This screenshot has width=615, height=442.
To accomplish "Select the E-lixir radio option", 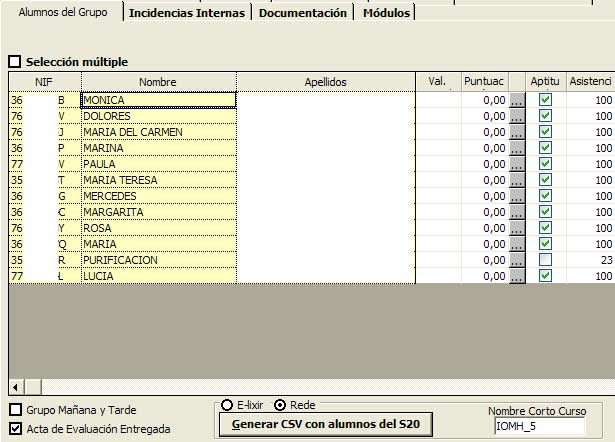I will 228,405.
